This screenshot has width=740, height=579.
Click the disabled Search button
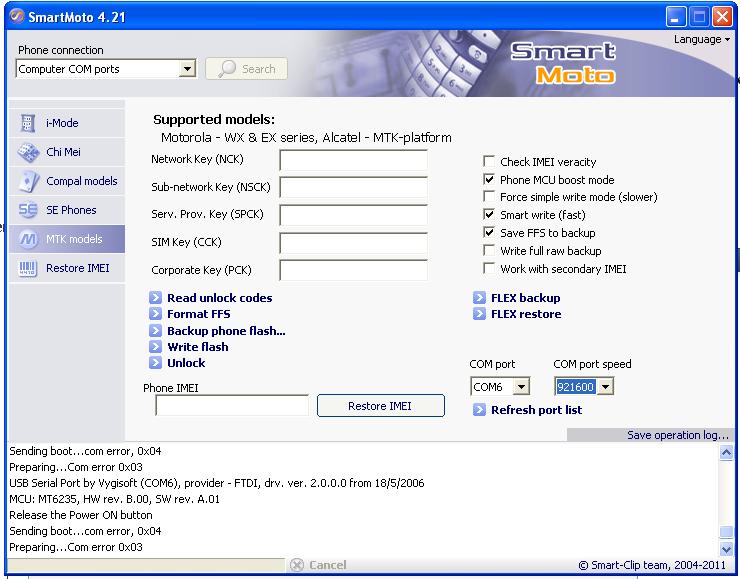click(x=246, y=69)
